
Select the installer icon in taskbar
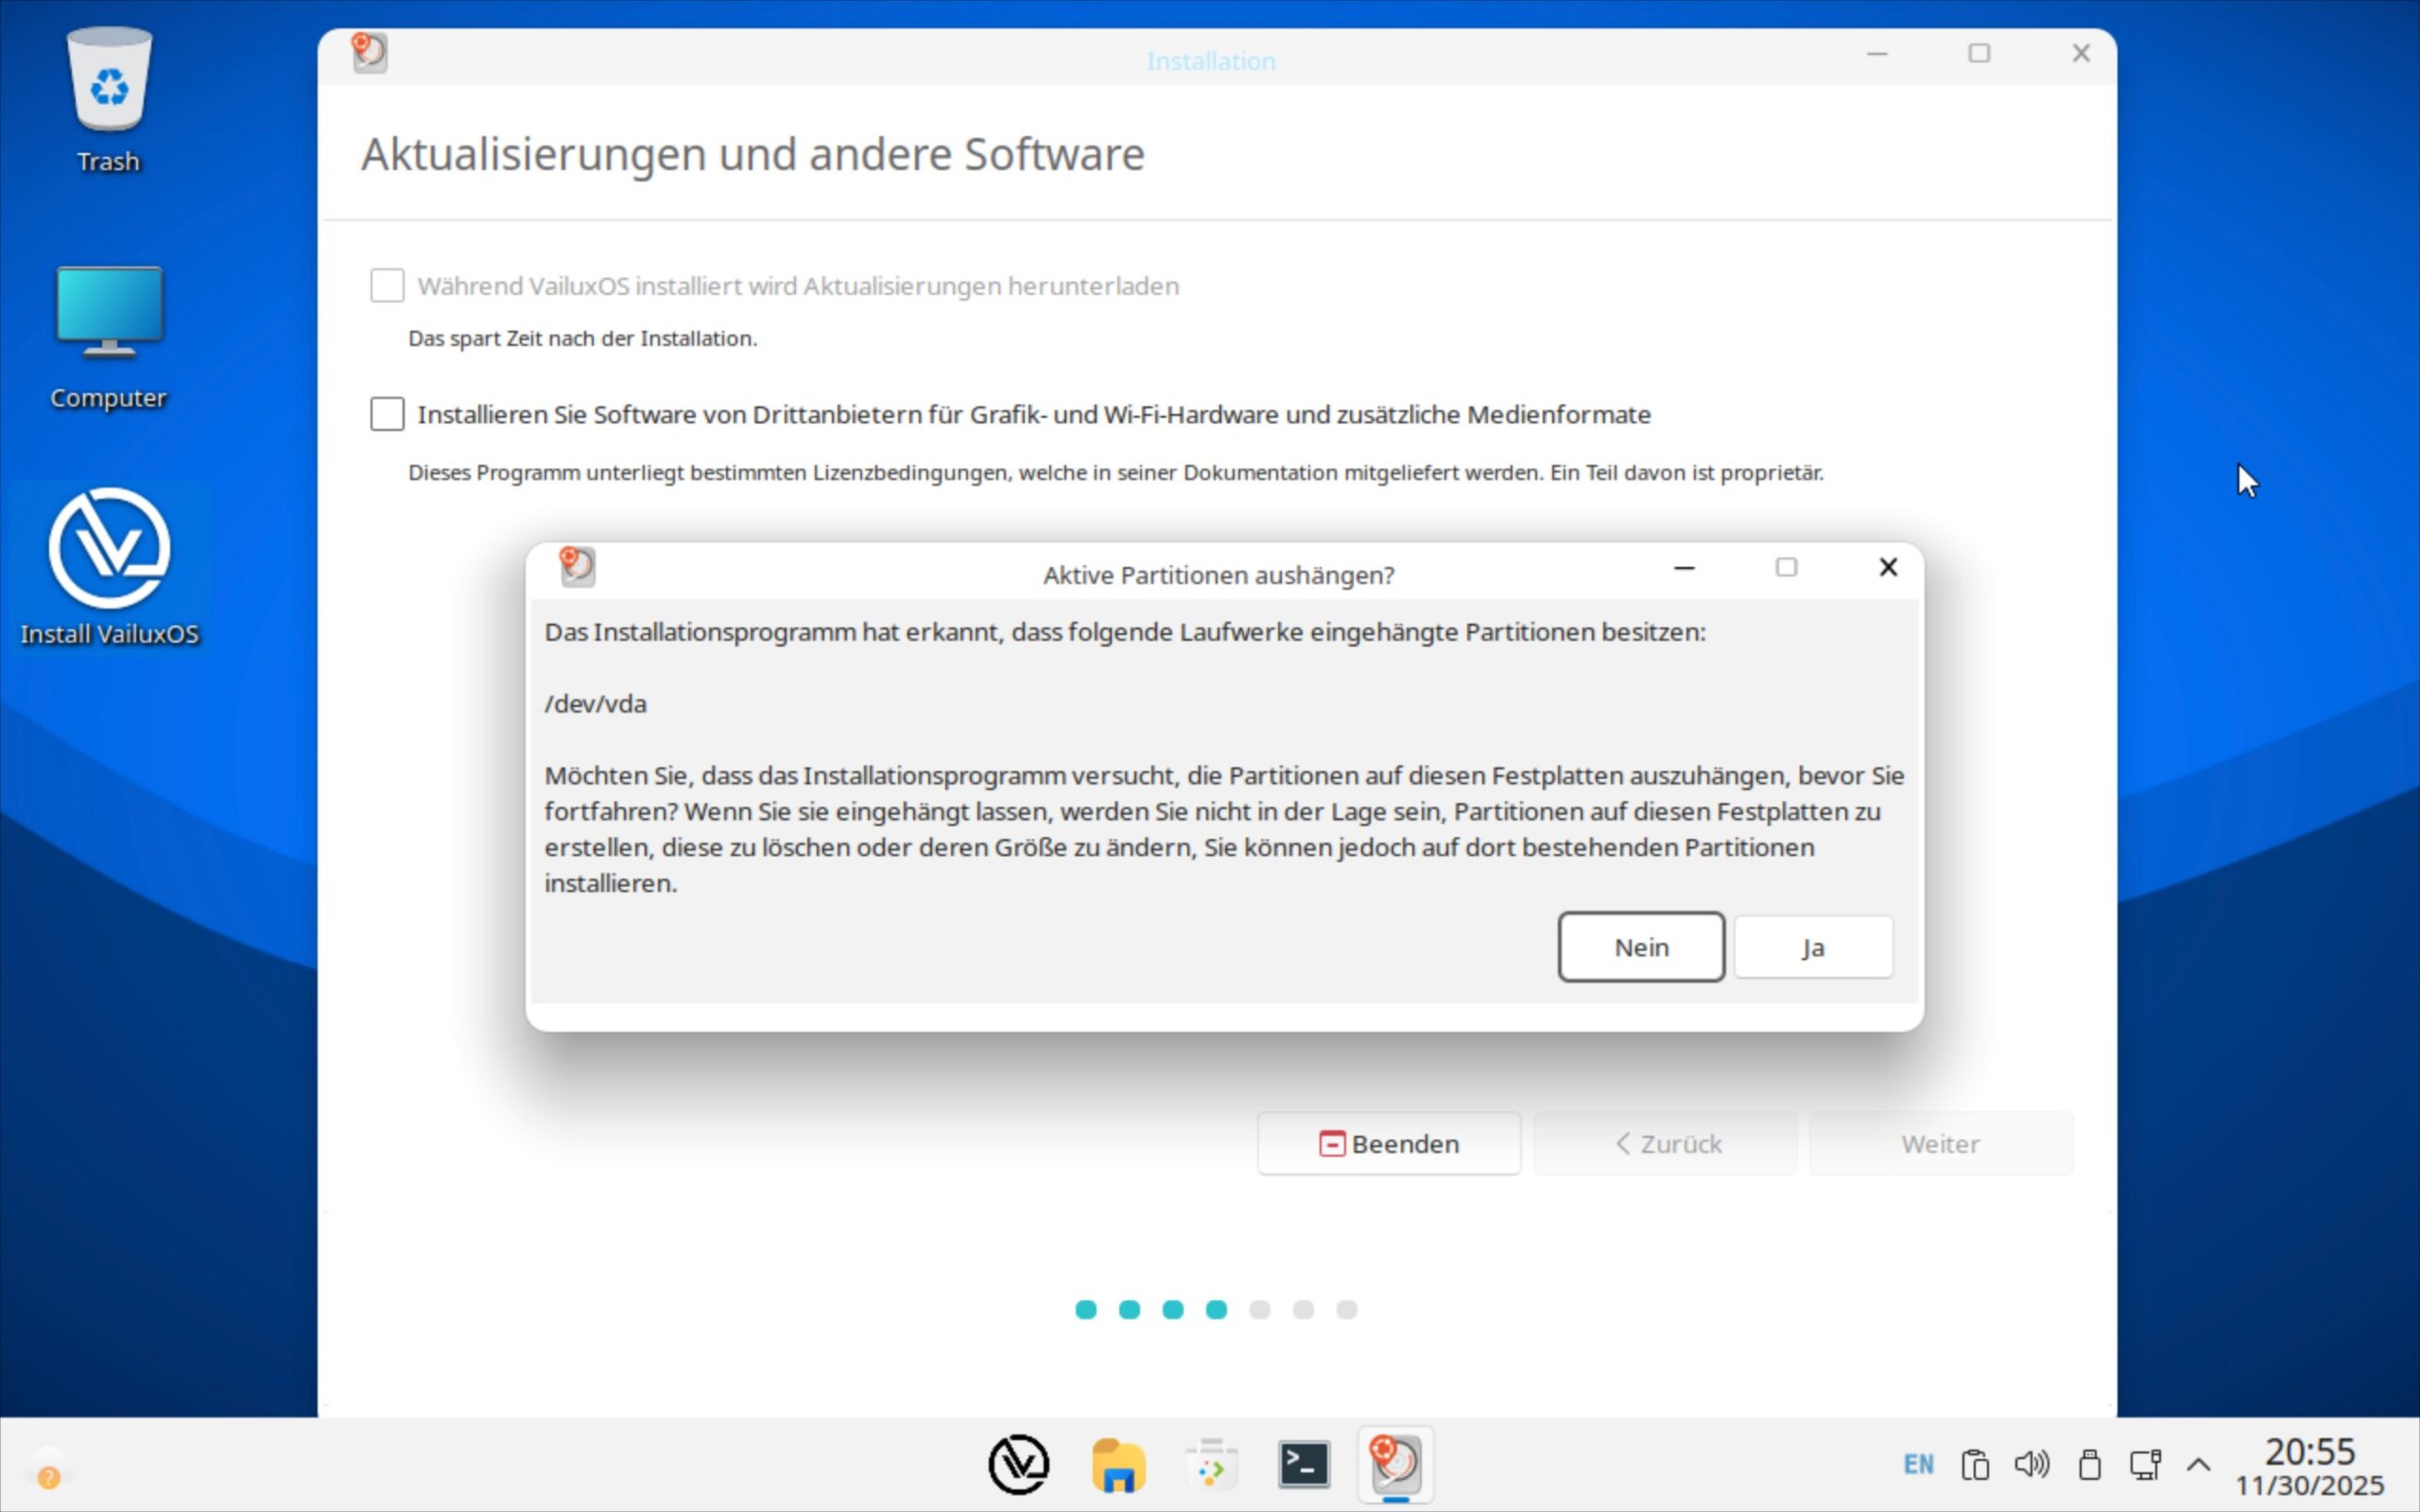tap(1396, 1465)
